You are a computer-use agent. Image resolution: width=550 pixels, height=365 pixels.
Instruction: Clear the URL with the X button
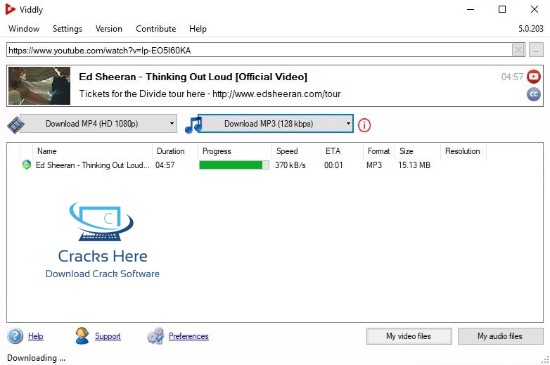[518, 50]
